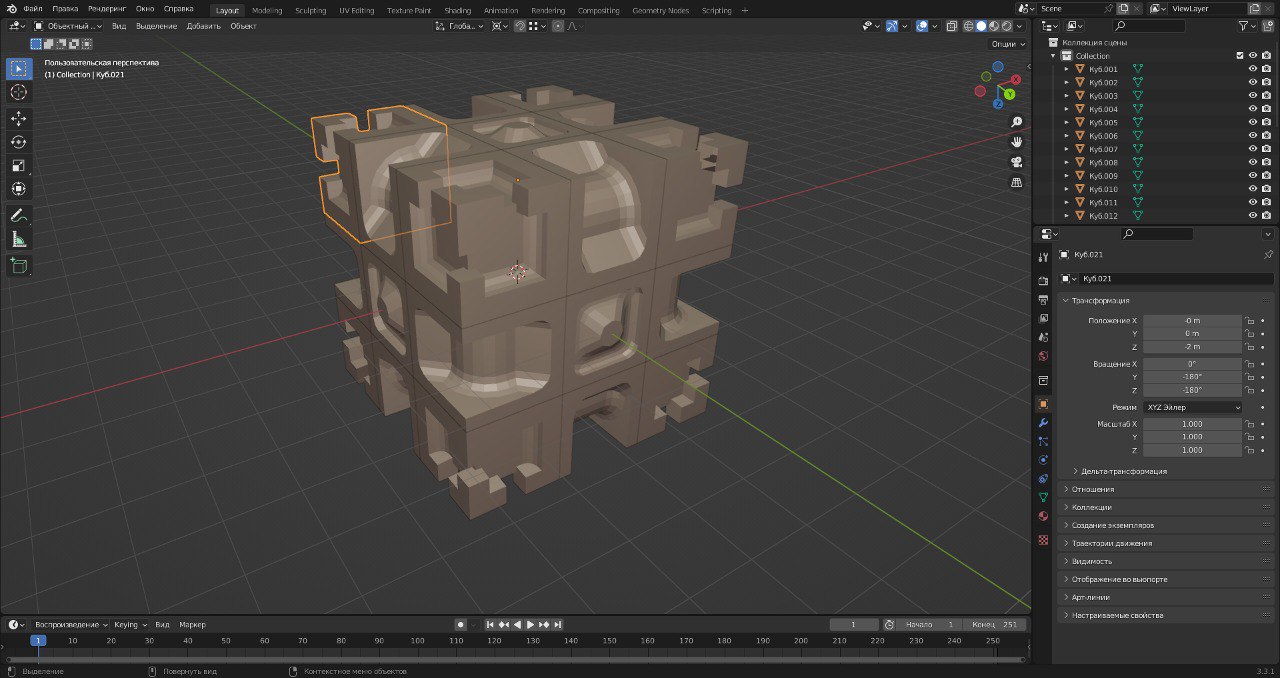This screenshot has height=678, width=1280.
Task: Toggle perspective/orthographic grid icon in viewport
Action: coord(1017,183)
